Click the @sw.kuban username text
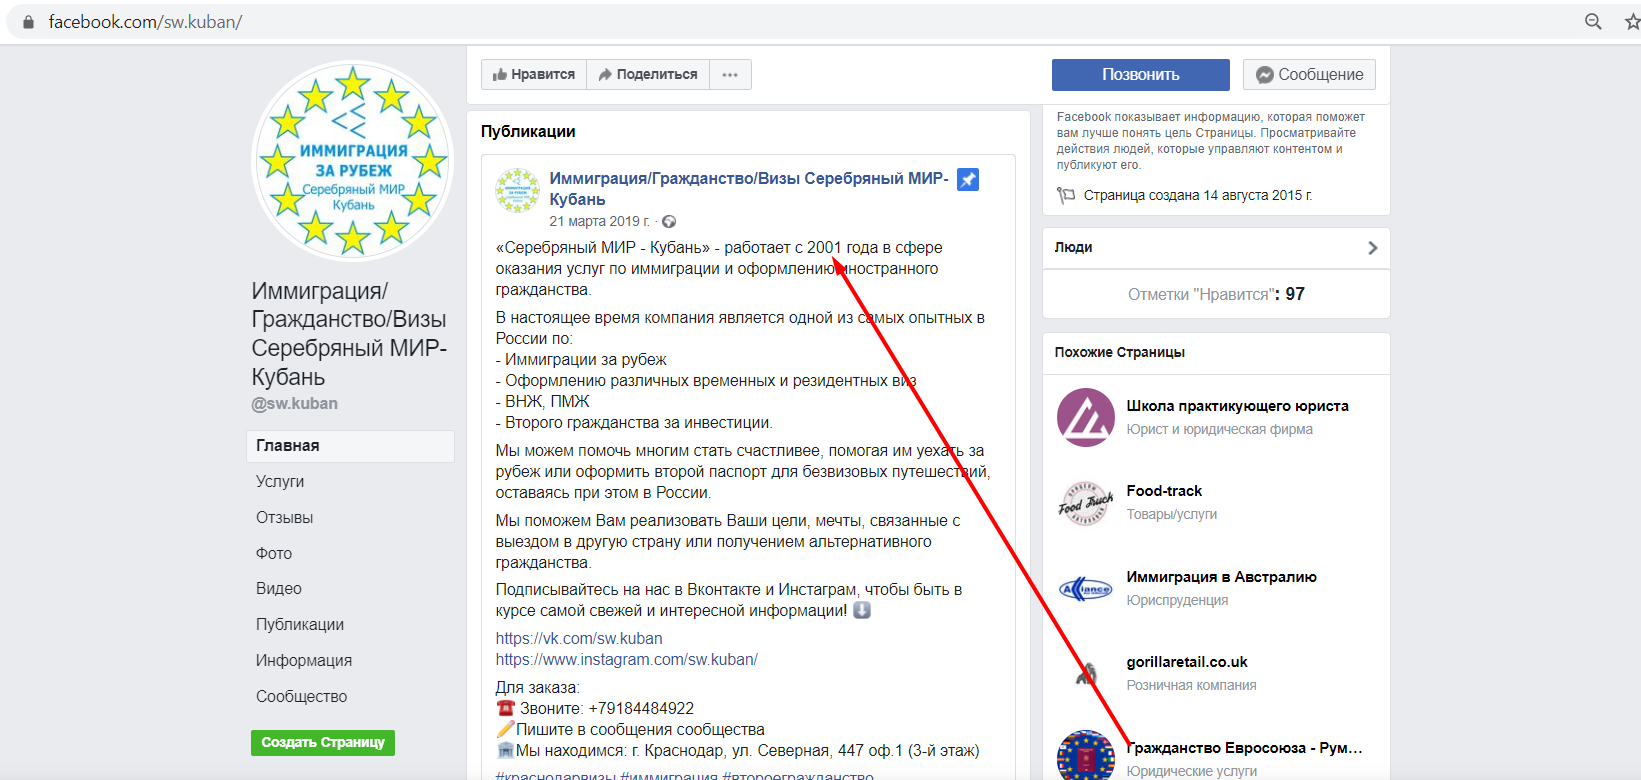This screenshot has width=1641, height=780. coord(294,404)
